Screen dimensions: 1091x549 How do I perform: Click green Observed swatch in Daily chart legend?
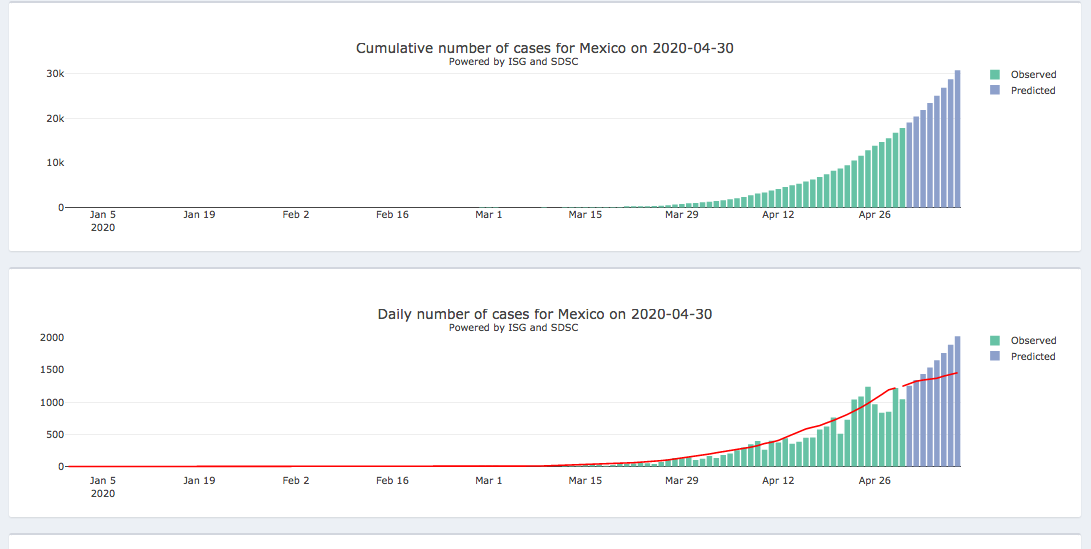tap(995, 341)
